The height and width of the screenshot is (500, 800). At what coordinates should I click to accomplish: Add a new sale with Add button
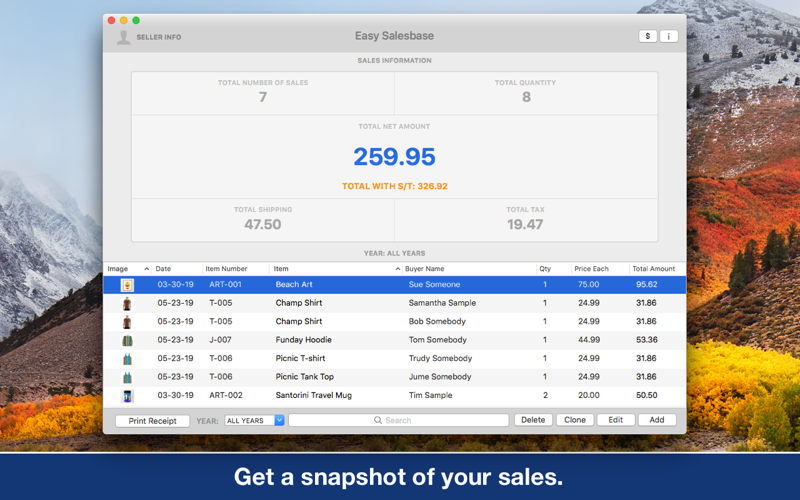(x=657, y=420)
